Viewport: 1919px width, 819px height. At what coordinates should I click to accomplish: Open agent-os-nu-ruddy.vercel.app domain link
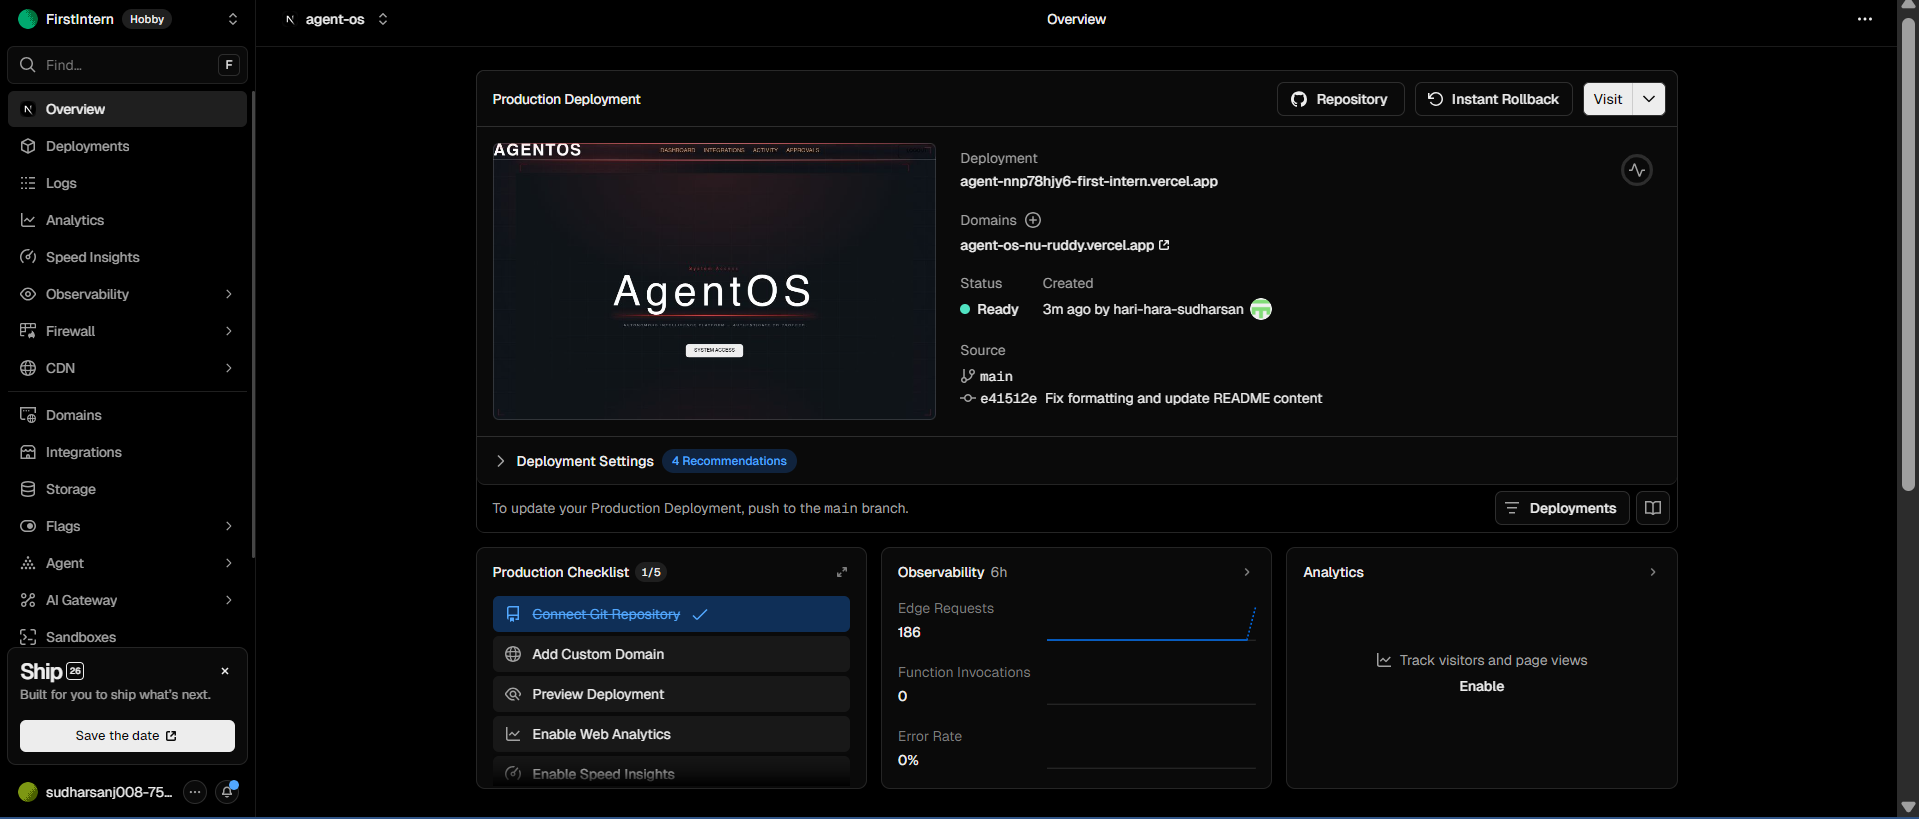click(x=1064, y=245)
